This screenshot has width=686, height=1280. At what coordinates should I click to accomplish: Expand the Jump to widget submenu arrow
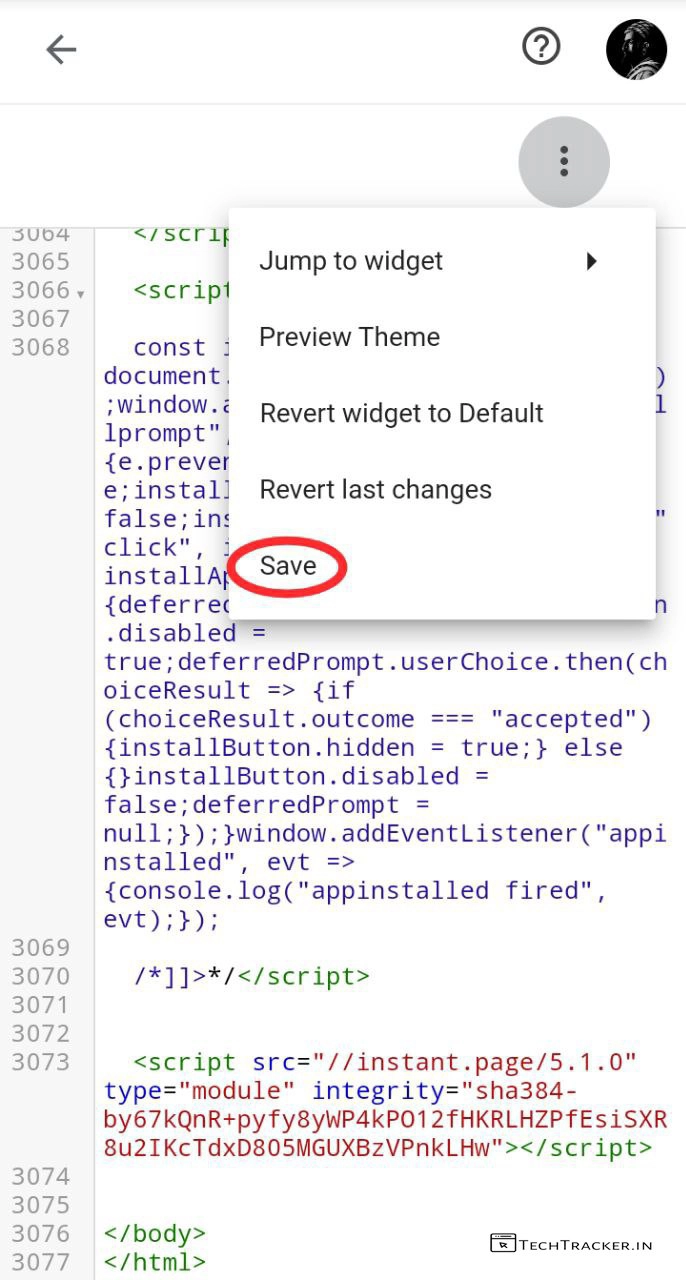click(x=591, y=261)
